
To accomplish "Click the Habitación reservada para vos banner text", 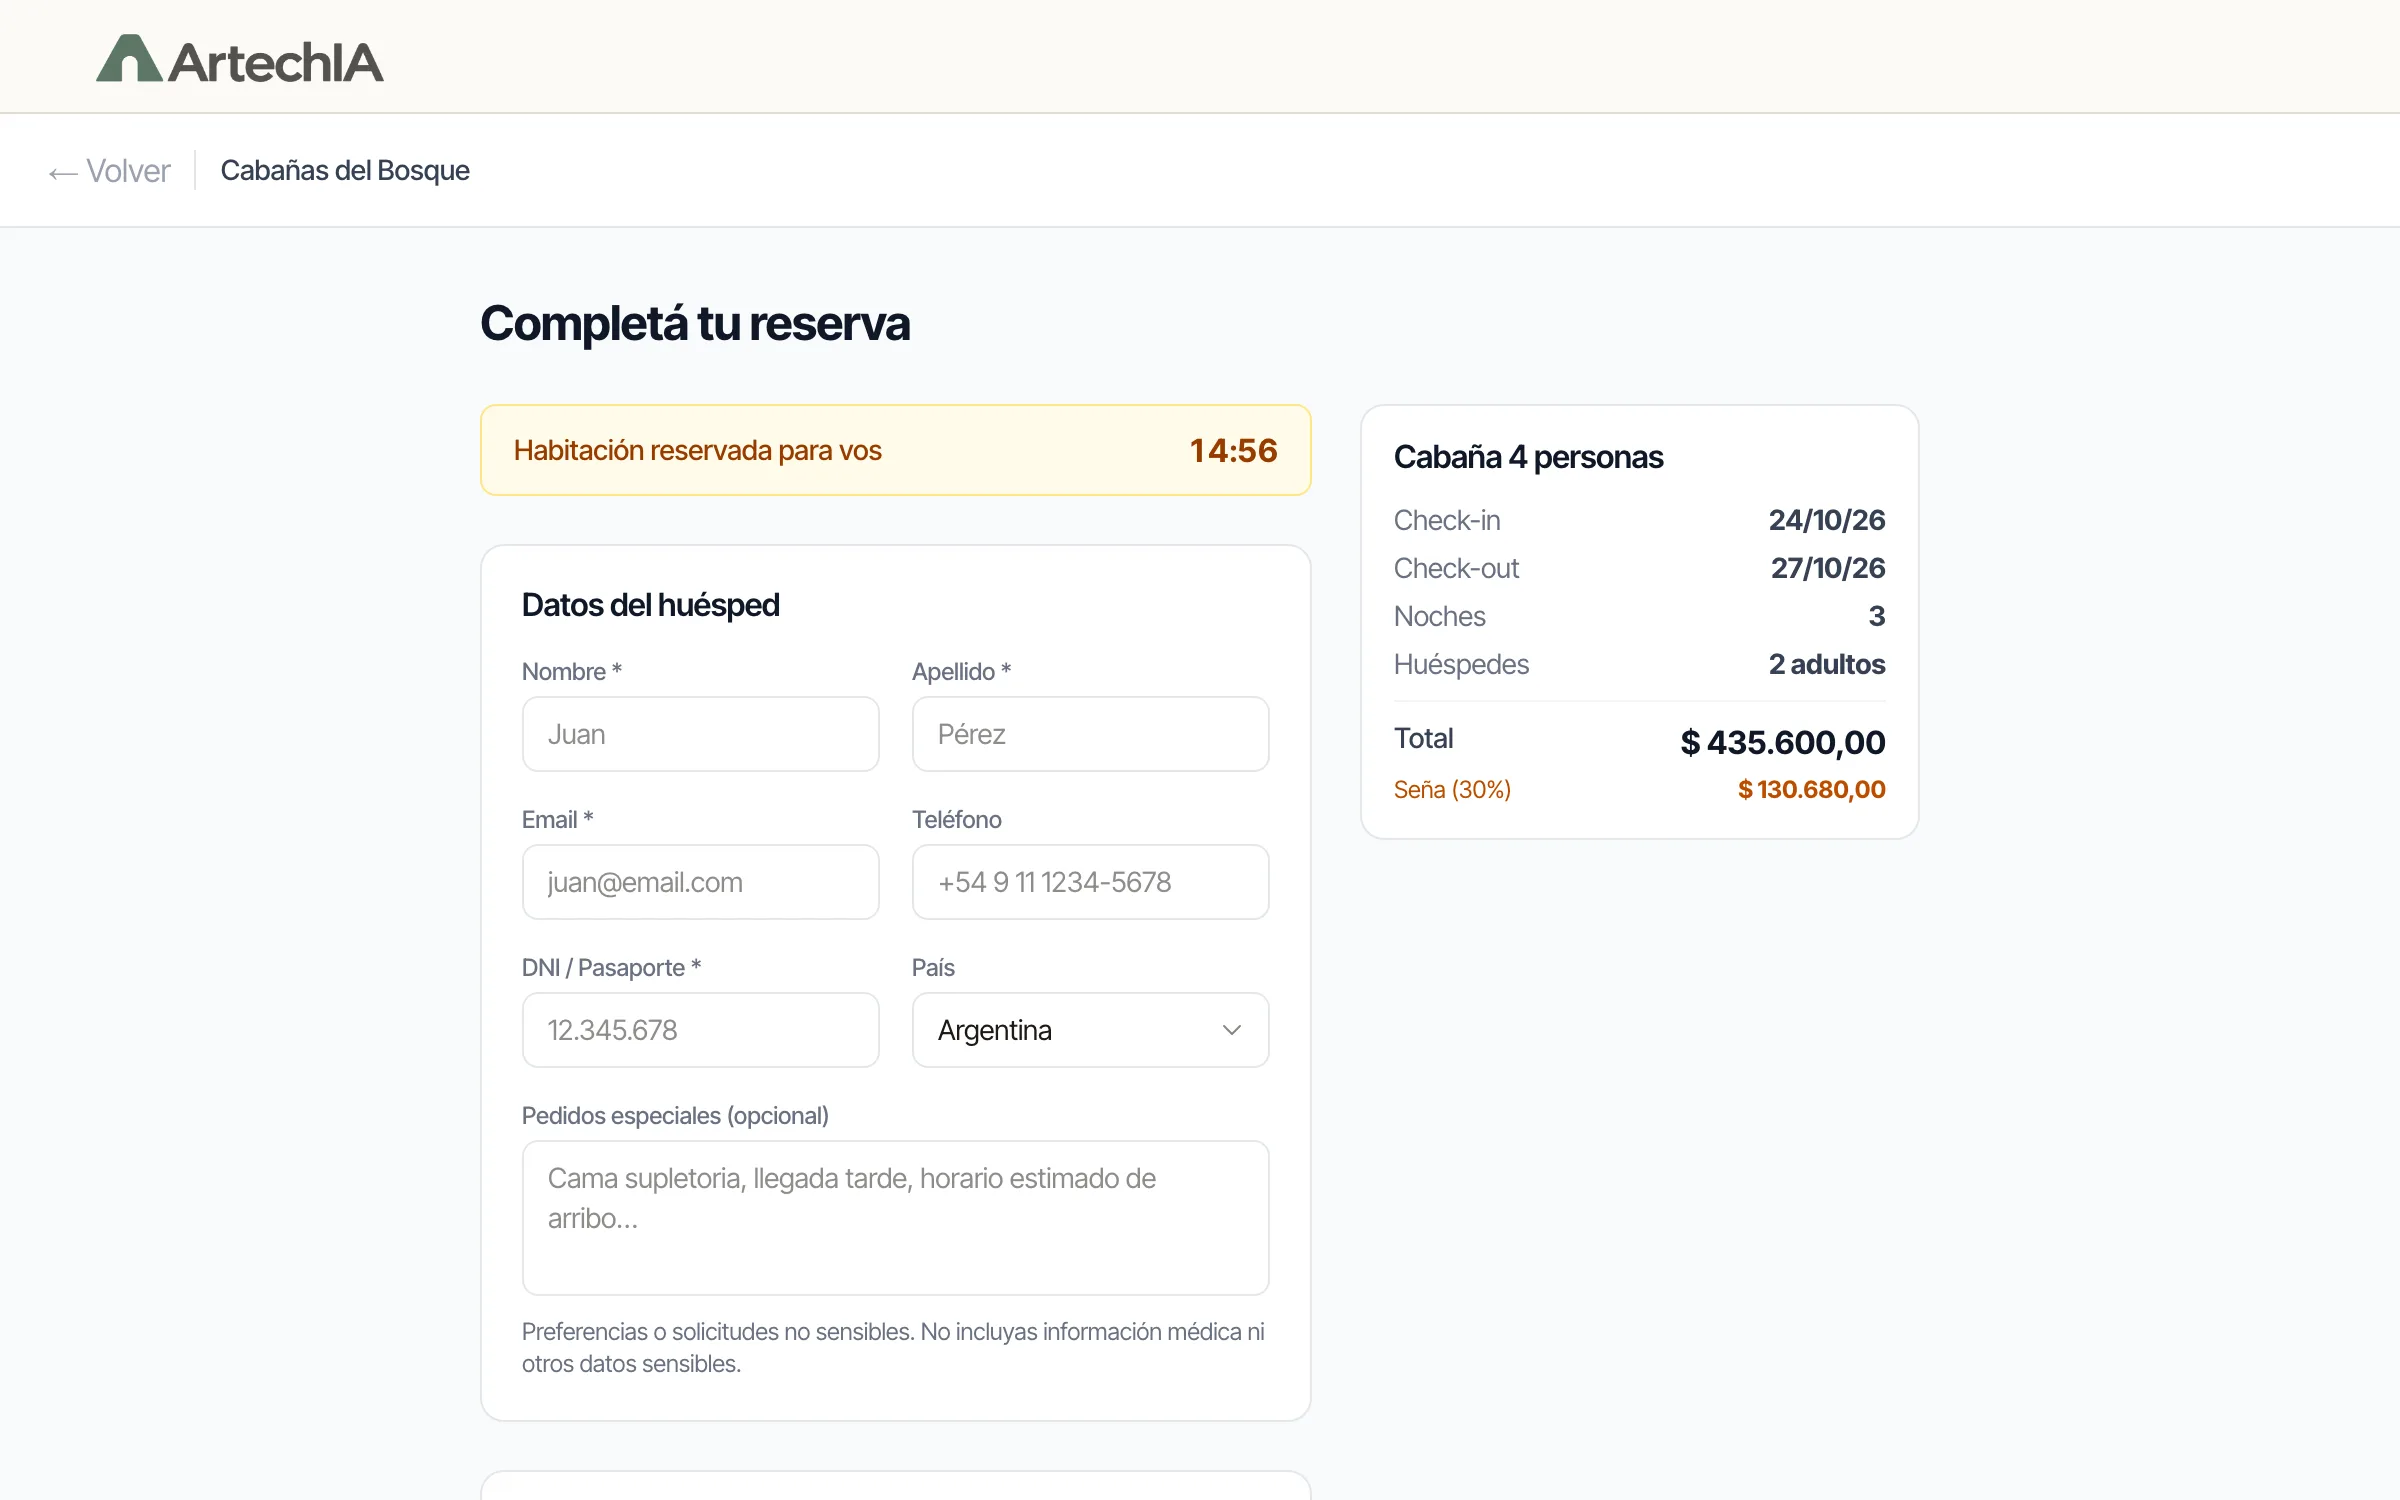I will 697,451.
